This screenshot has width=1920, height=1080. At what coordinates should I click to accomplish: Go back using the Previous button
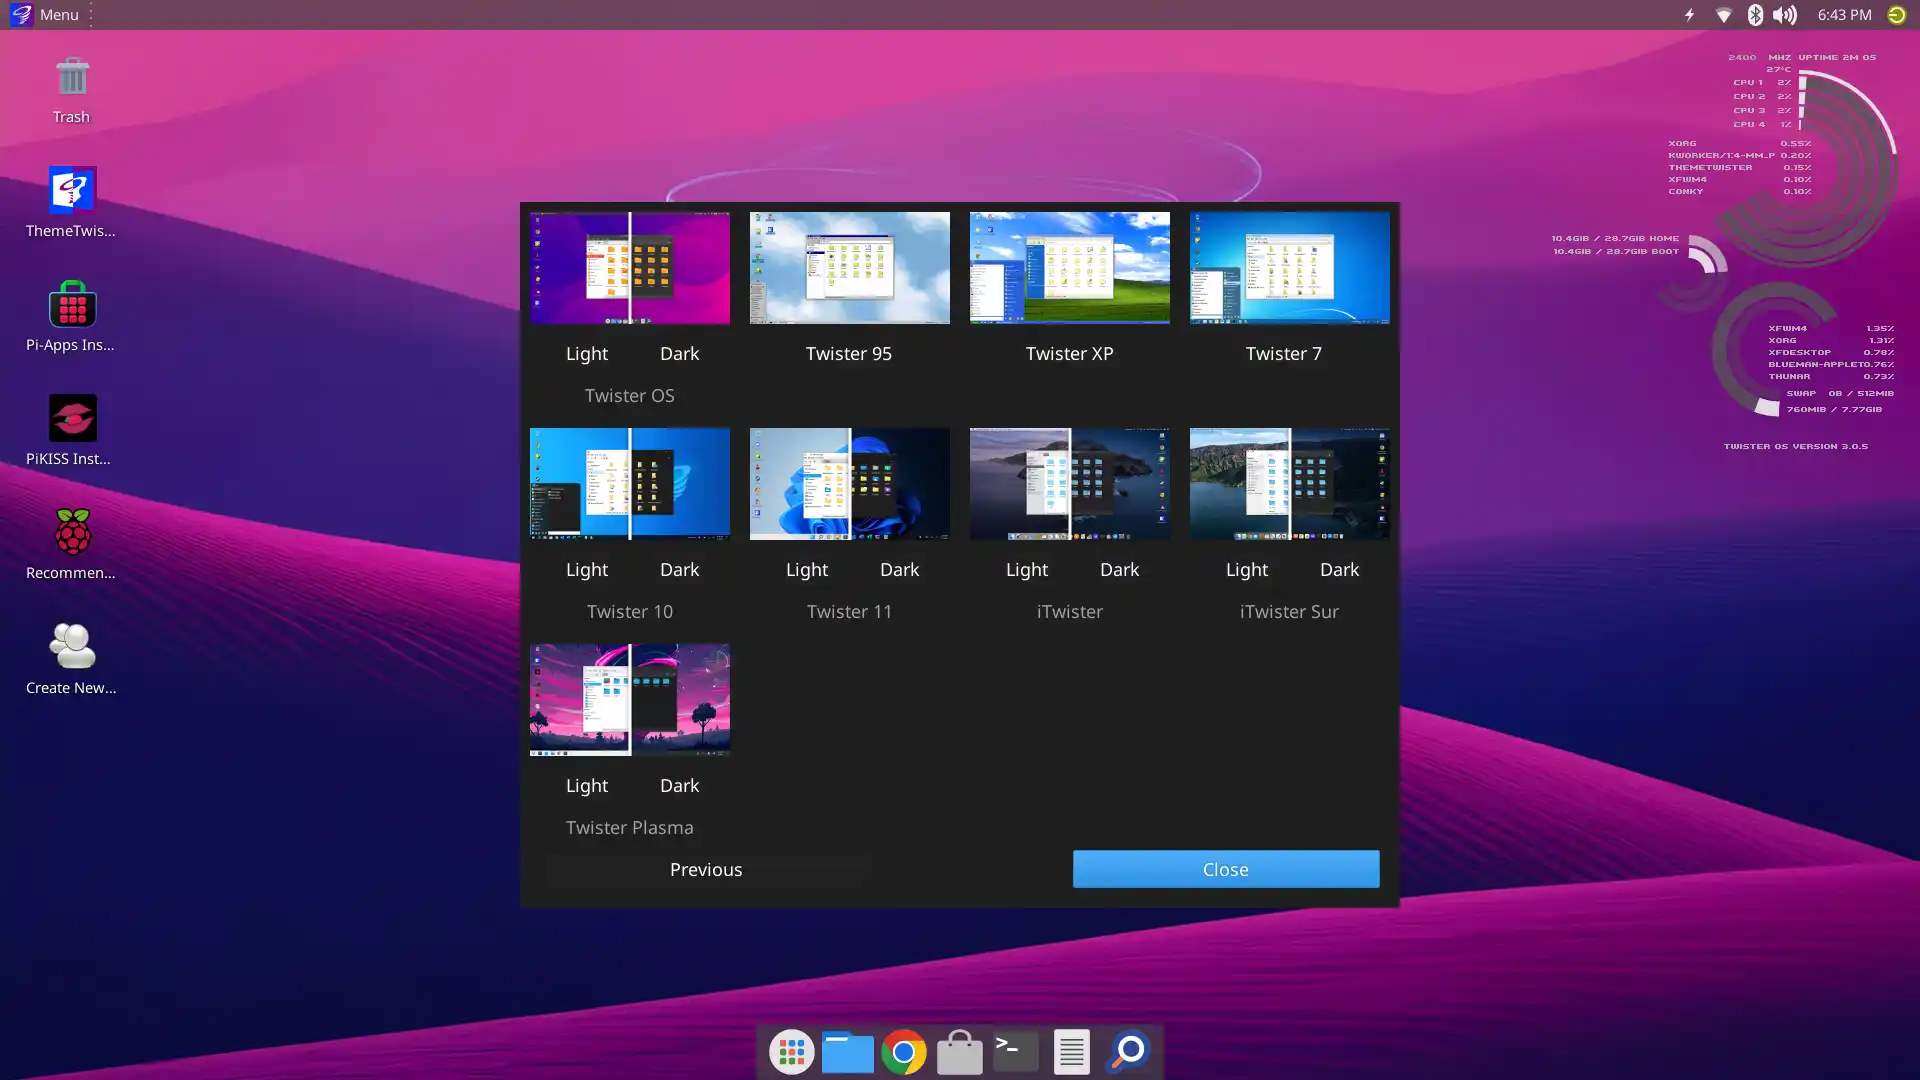[706, 869]
